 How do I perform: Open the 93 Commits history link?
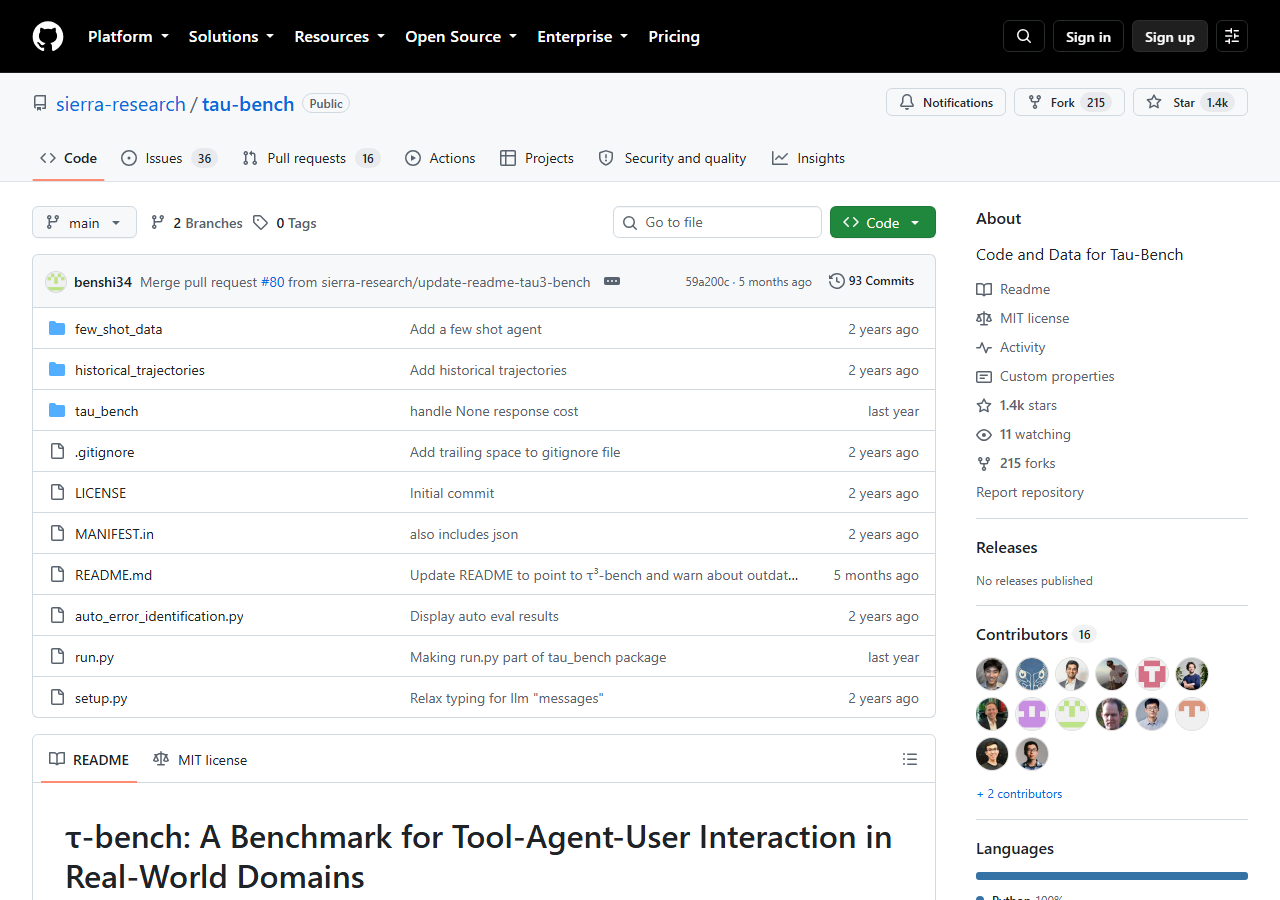(x=872, y=281)
